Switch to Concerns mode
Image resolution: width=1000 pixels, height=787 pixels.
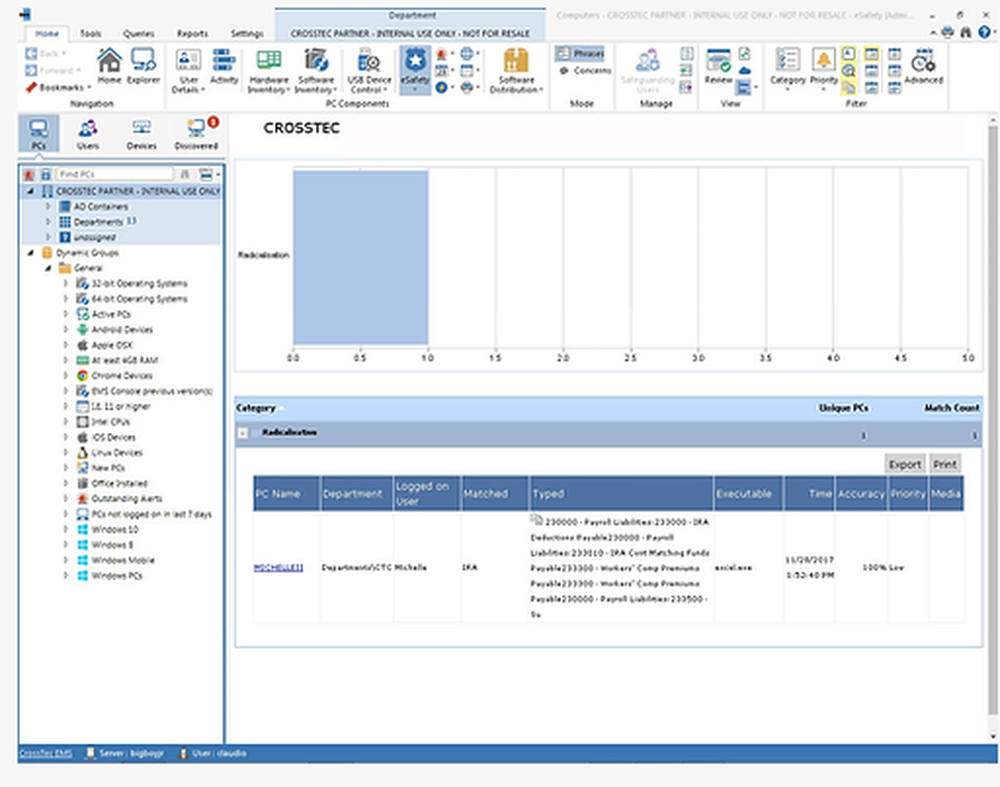(585, 71)
